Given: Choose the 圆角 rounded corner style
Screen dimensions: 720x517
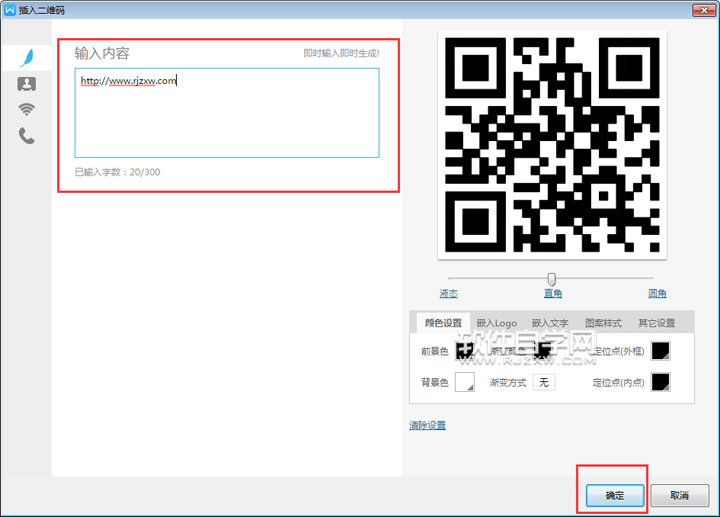Looking at the screenshot, I should click(657, 294).
